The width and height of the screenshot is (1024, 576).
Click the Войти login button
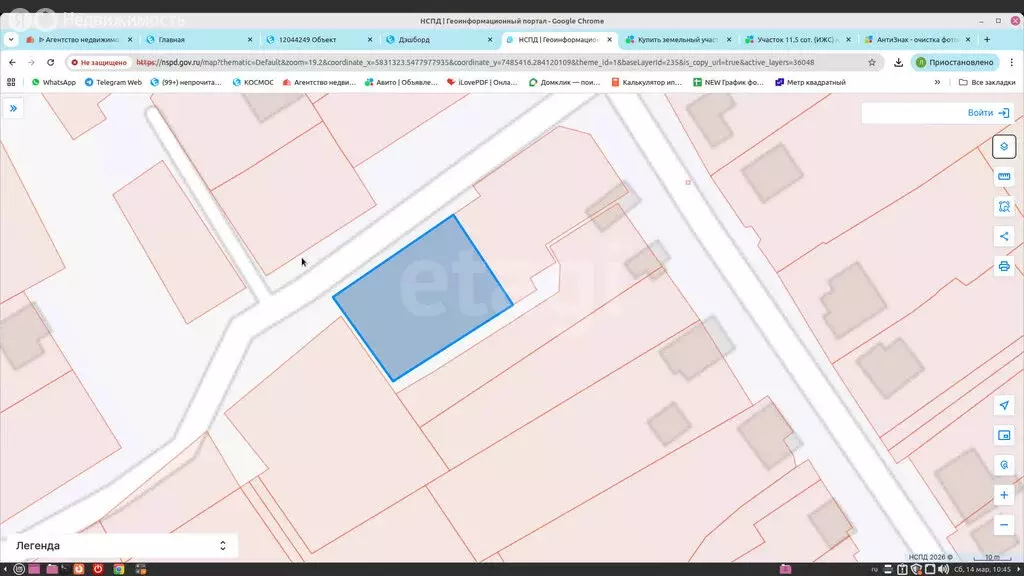[988, 113]
